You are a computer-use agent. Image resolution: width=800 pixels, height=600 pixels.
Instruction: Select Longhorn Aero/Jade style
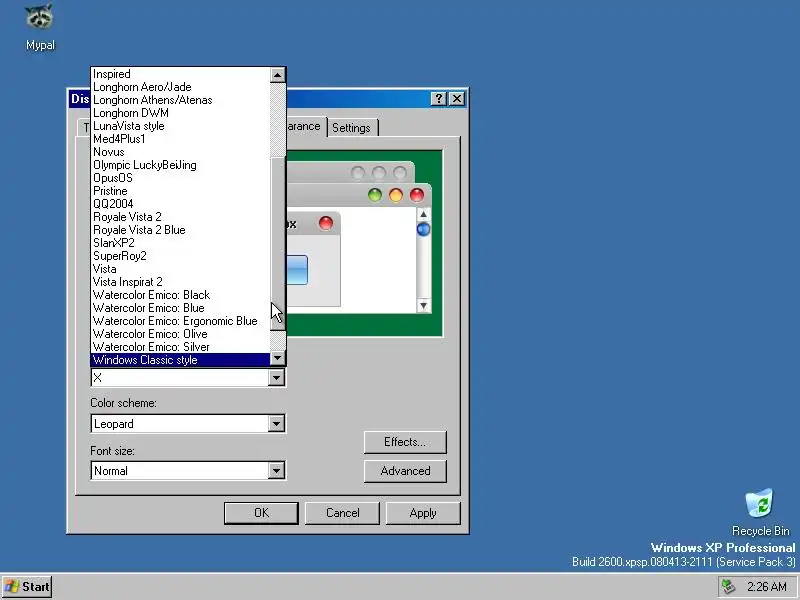tap(181, 87)
